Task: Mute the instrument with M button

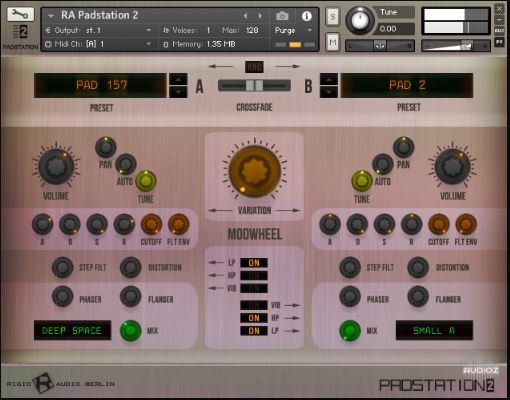Action: 332,42
